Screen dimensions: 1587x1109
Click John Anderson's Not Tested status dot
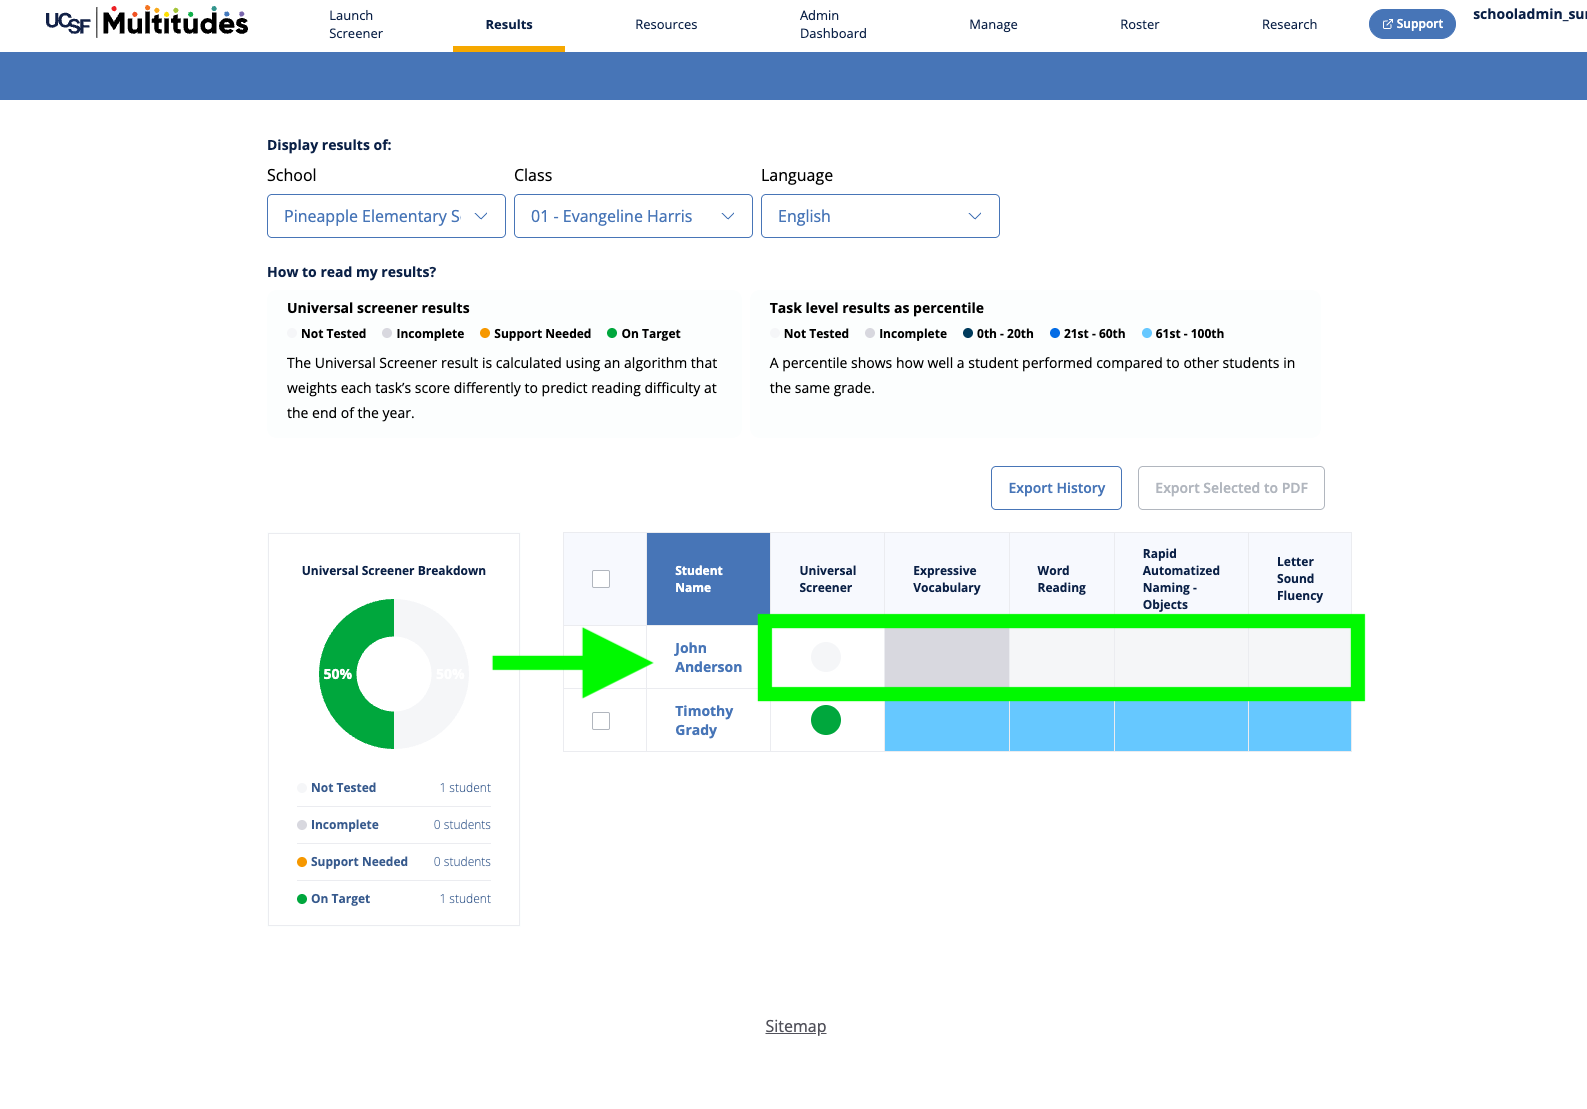[826, 657]
